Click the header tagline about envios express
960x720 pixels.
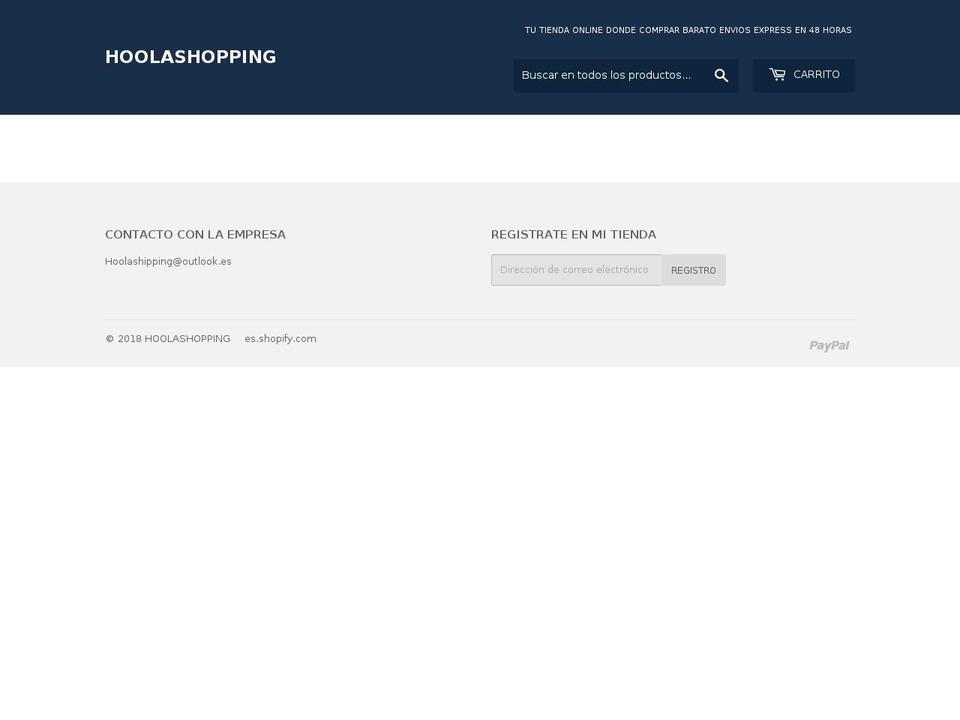pyautogui.click(x=688, y=30)
